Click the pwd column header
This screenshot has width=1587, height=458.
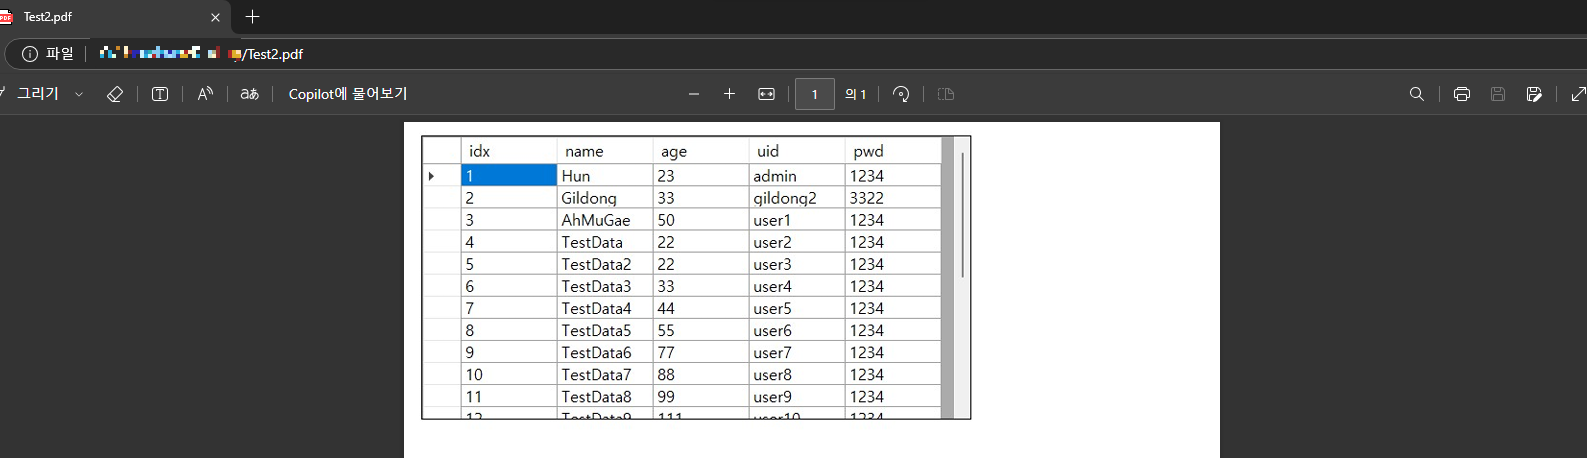[x=893, y=151]
